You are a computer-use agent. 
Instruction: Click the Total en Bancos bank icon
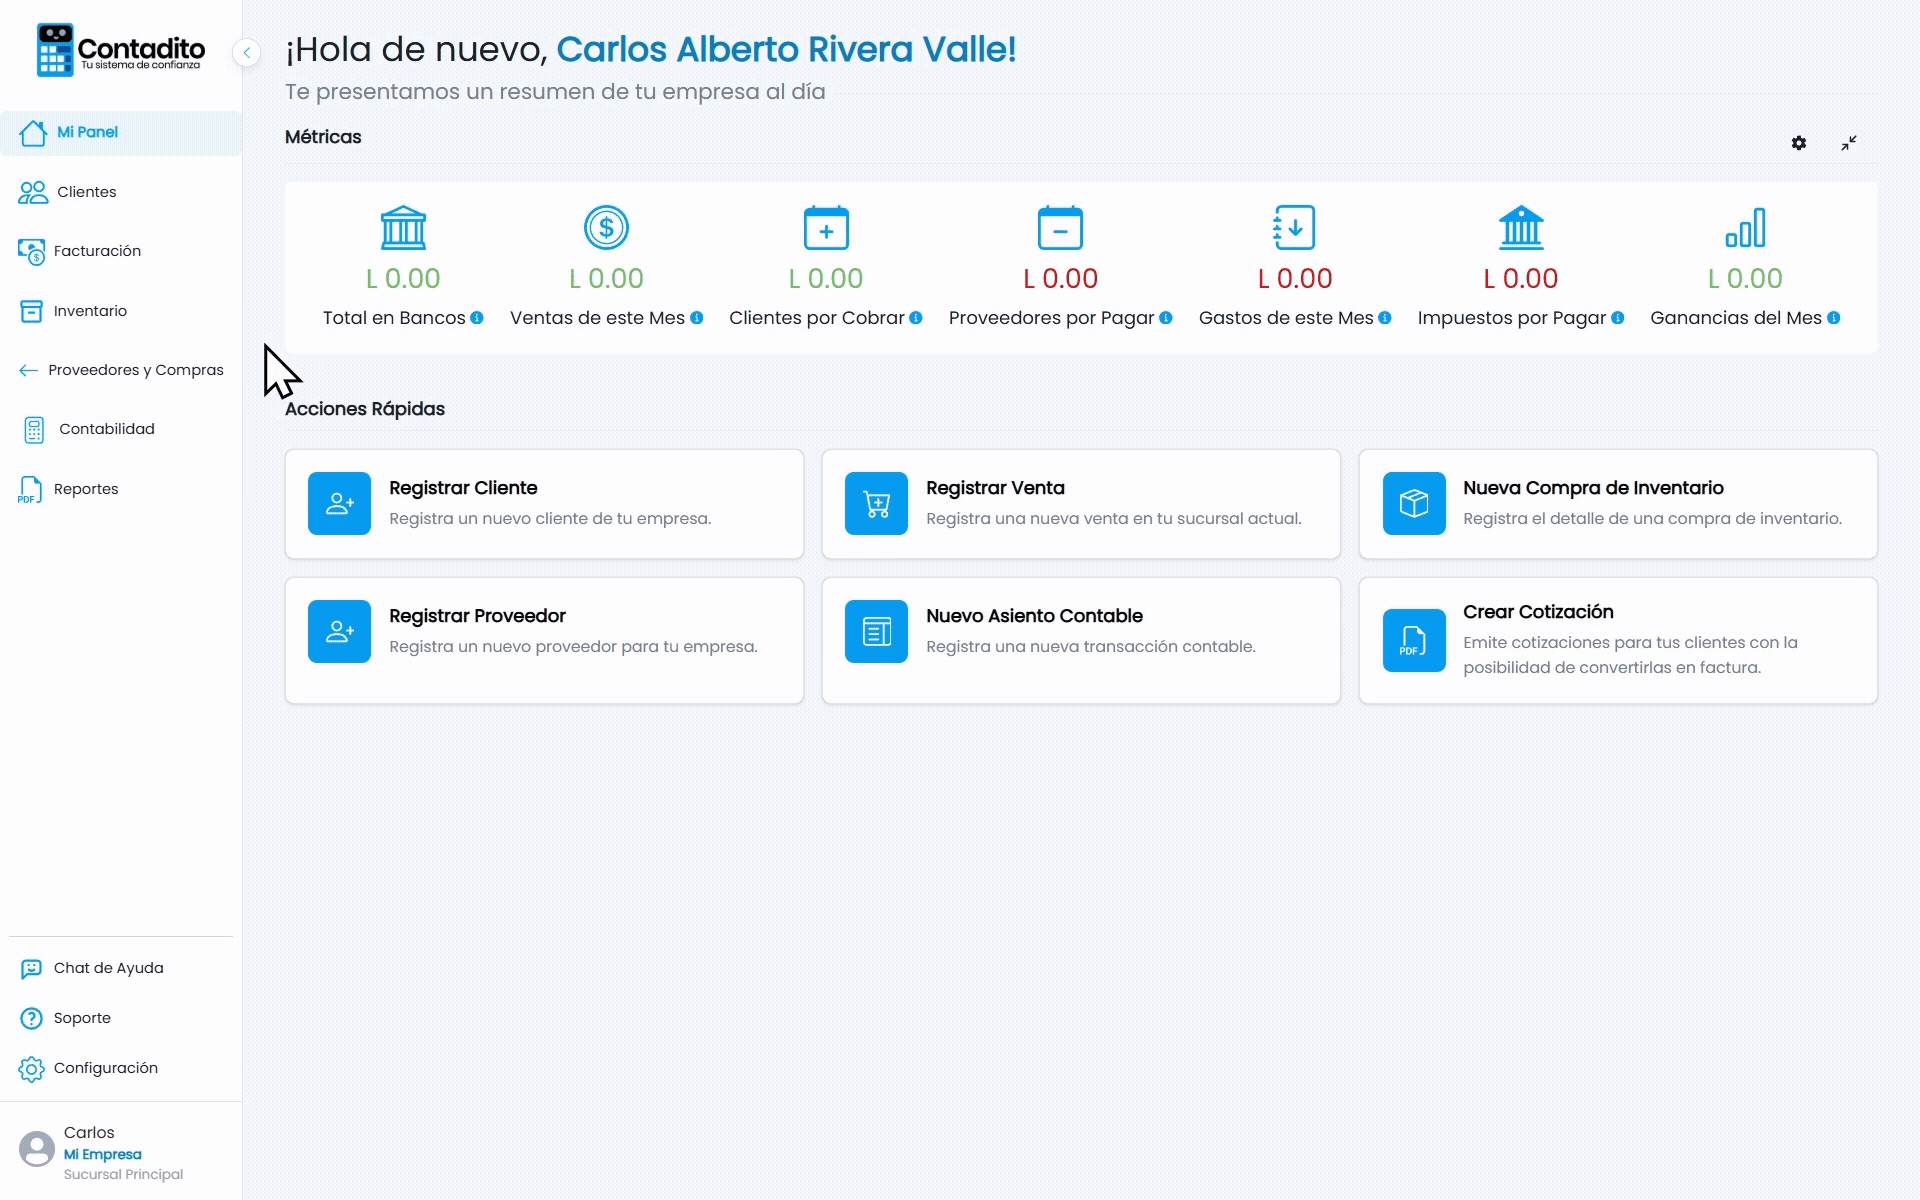click(x=403, y=228)
